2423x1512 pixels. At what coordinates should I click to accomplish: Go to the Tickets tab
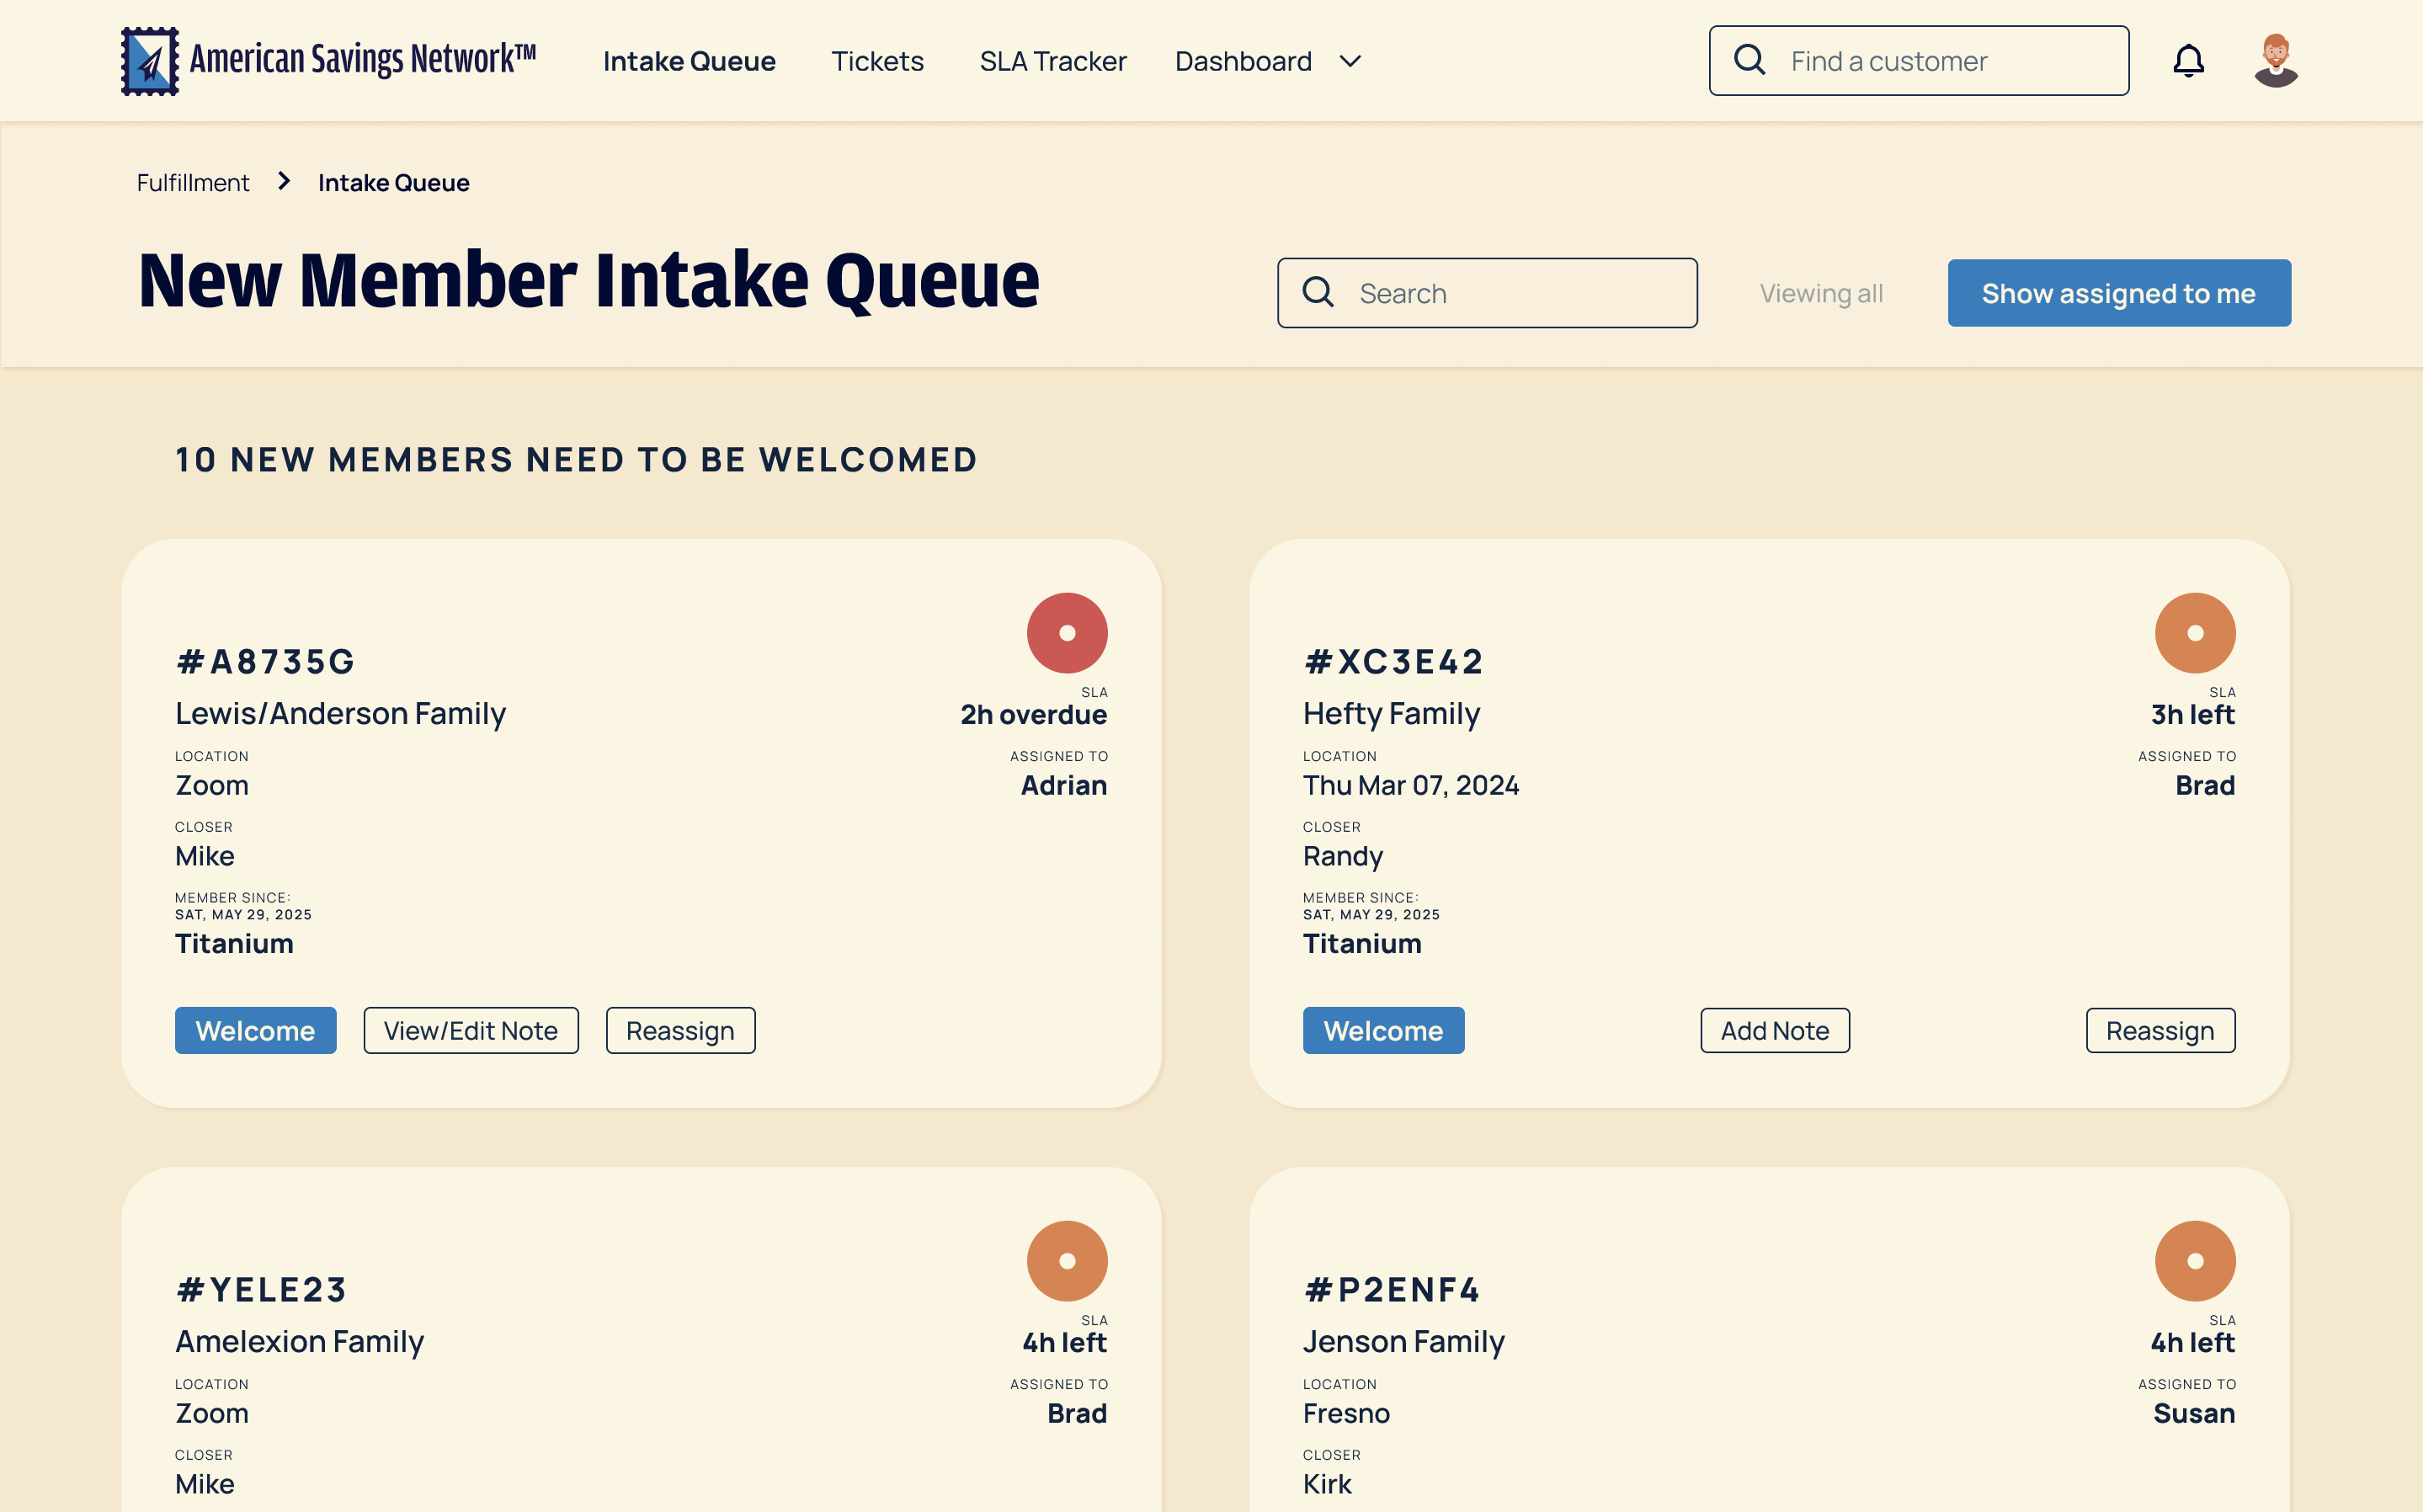(877, 61)
